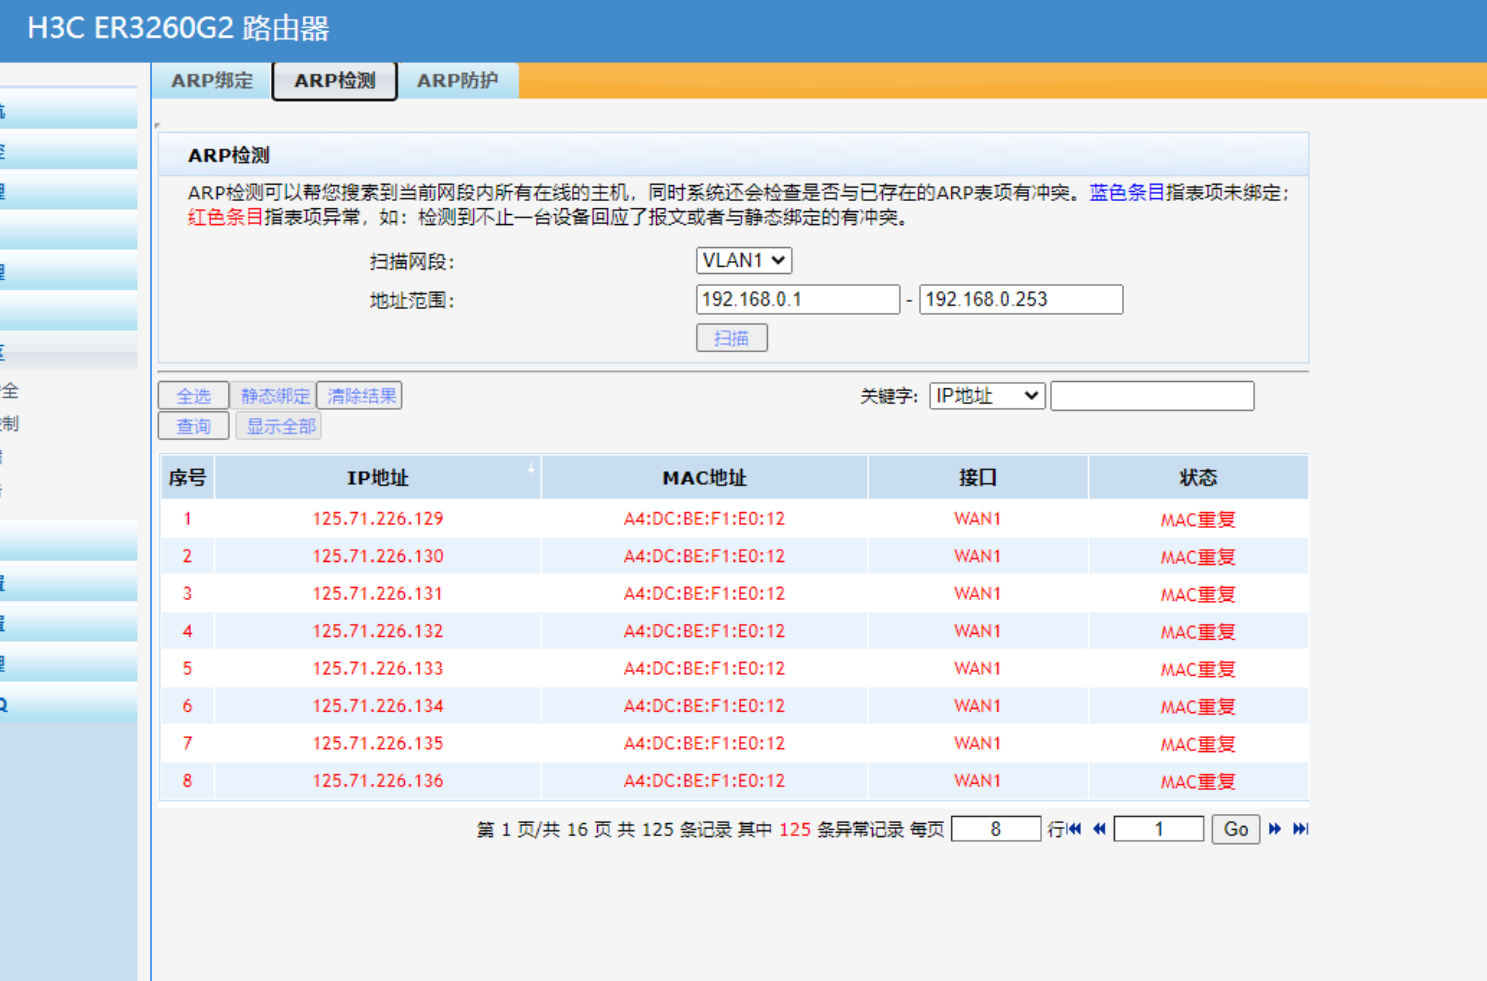Click the 扫描 scan button

click(731, 338)
